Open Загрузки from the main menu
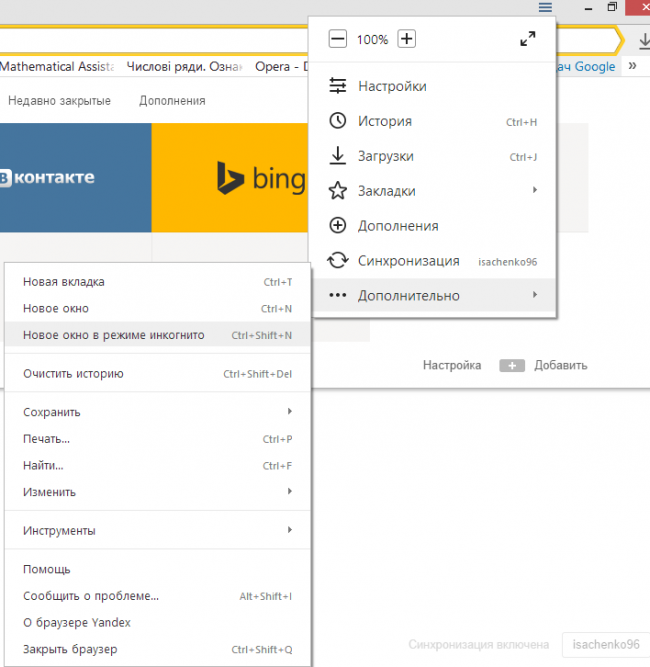650x667 pixels. tap(433, 156)
